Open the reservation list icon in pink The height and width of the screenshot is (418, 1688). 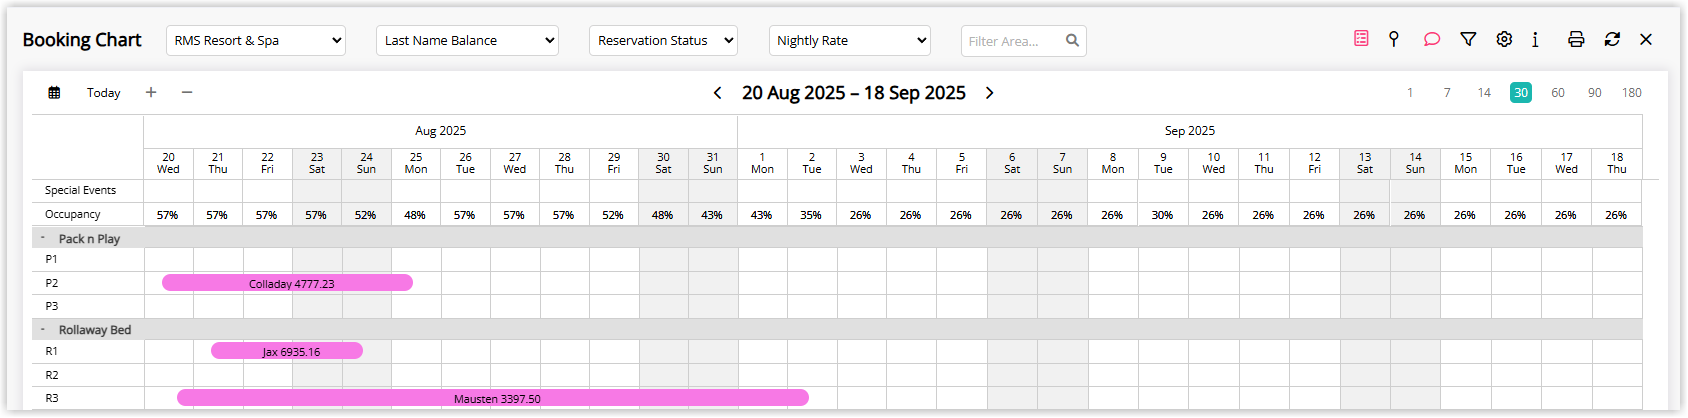1361,39
